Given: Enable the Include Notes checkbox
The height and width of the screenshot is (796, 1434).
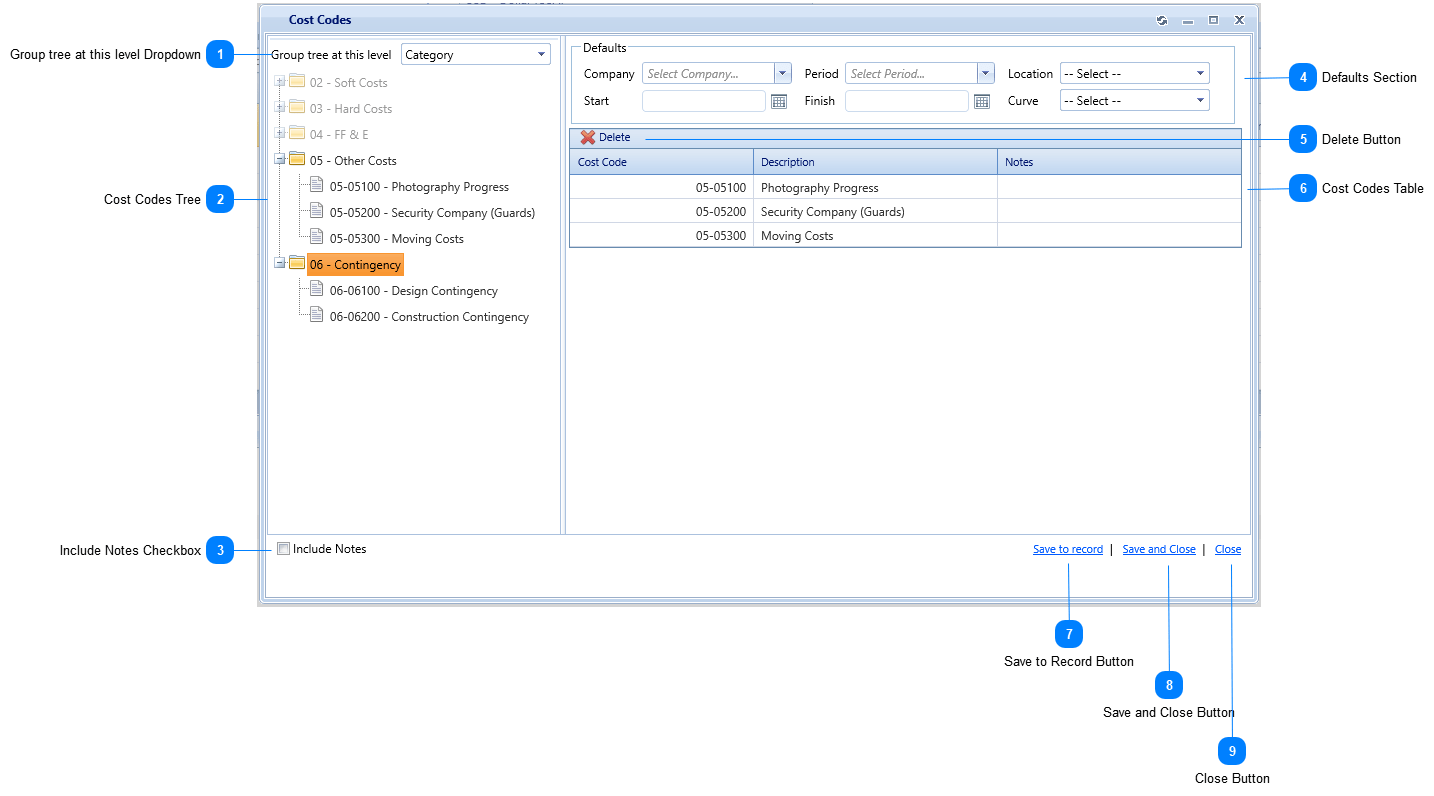Looking at the screenshot, I should tap(283, 548).
